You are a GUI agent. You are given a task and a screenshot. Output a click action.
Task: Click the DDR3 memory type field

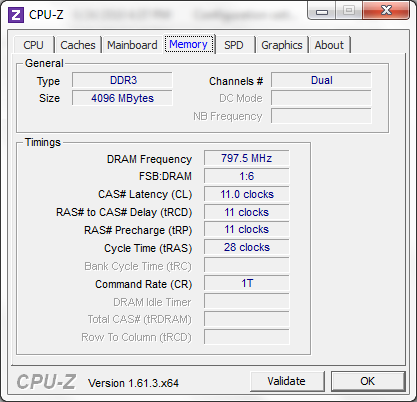click(x=122, y=80)
